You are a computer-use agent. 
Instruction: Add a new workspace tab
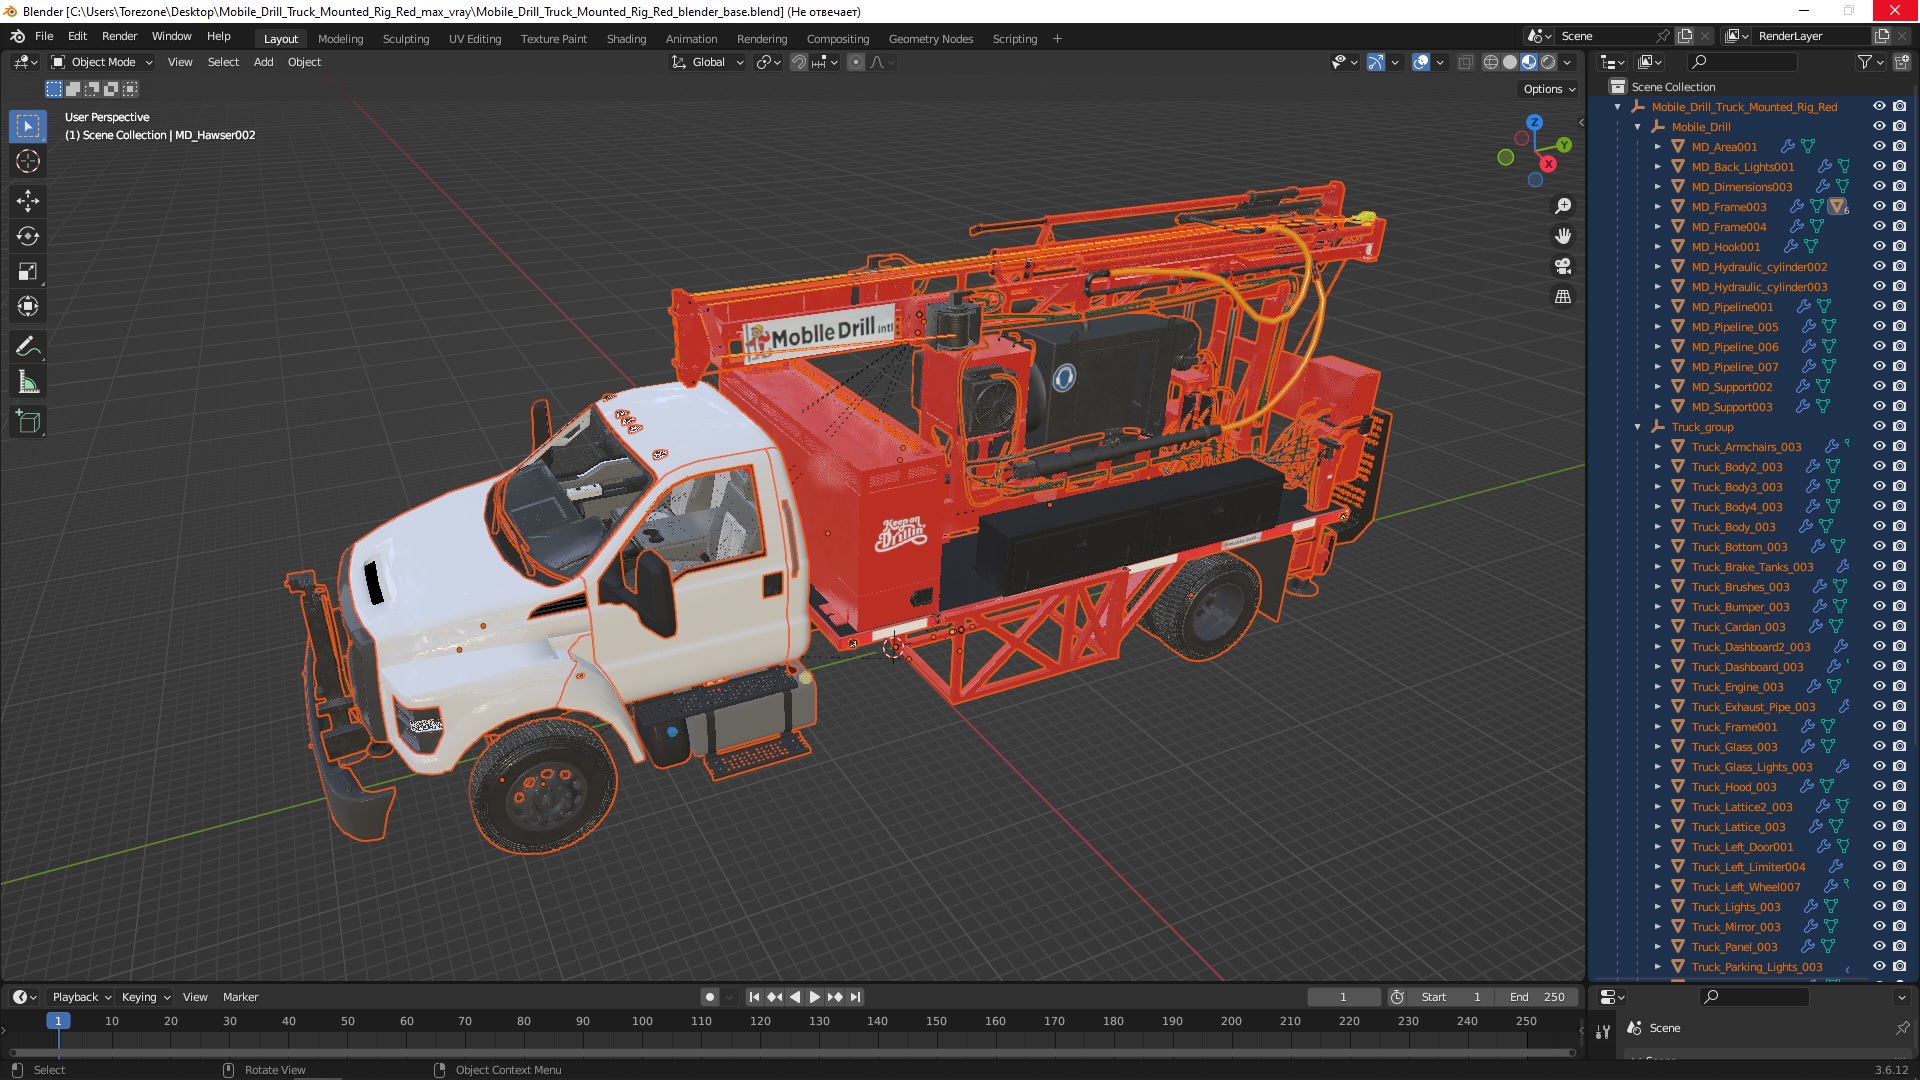[1057, 39]
